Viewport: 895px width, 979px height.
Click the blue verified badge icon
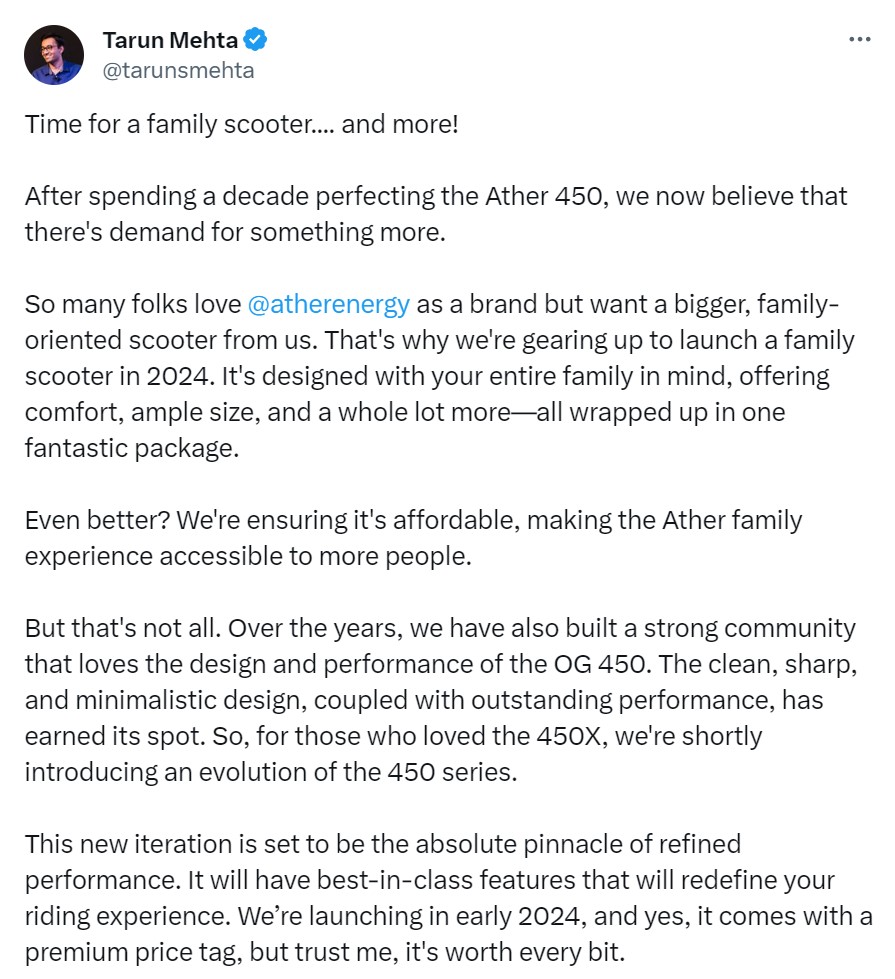(x=255, y=40)
